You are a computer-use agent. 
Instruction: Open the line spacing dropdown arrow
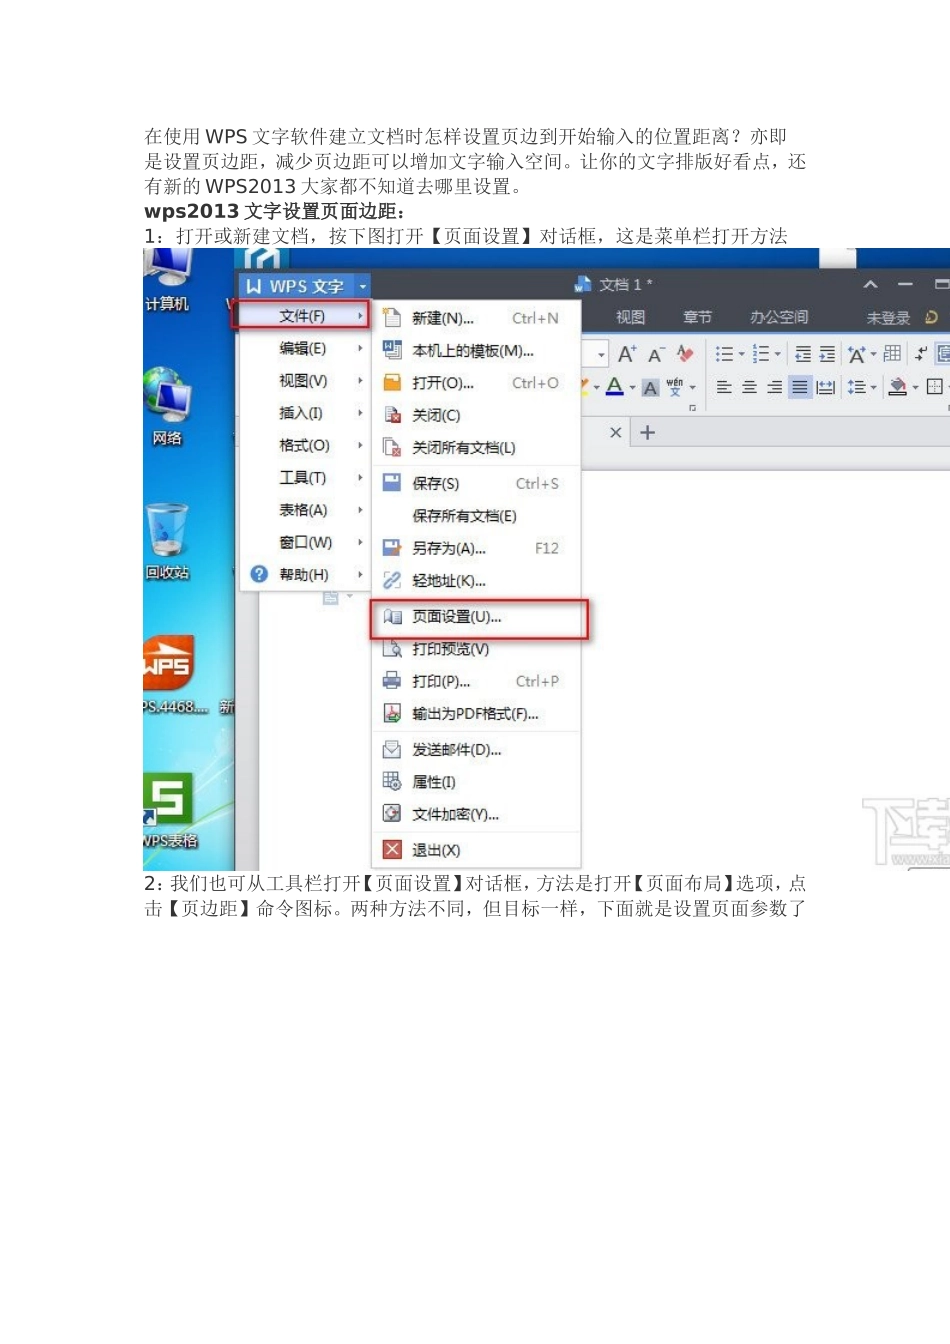point(874,388)
